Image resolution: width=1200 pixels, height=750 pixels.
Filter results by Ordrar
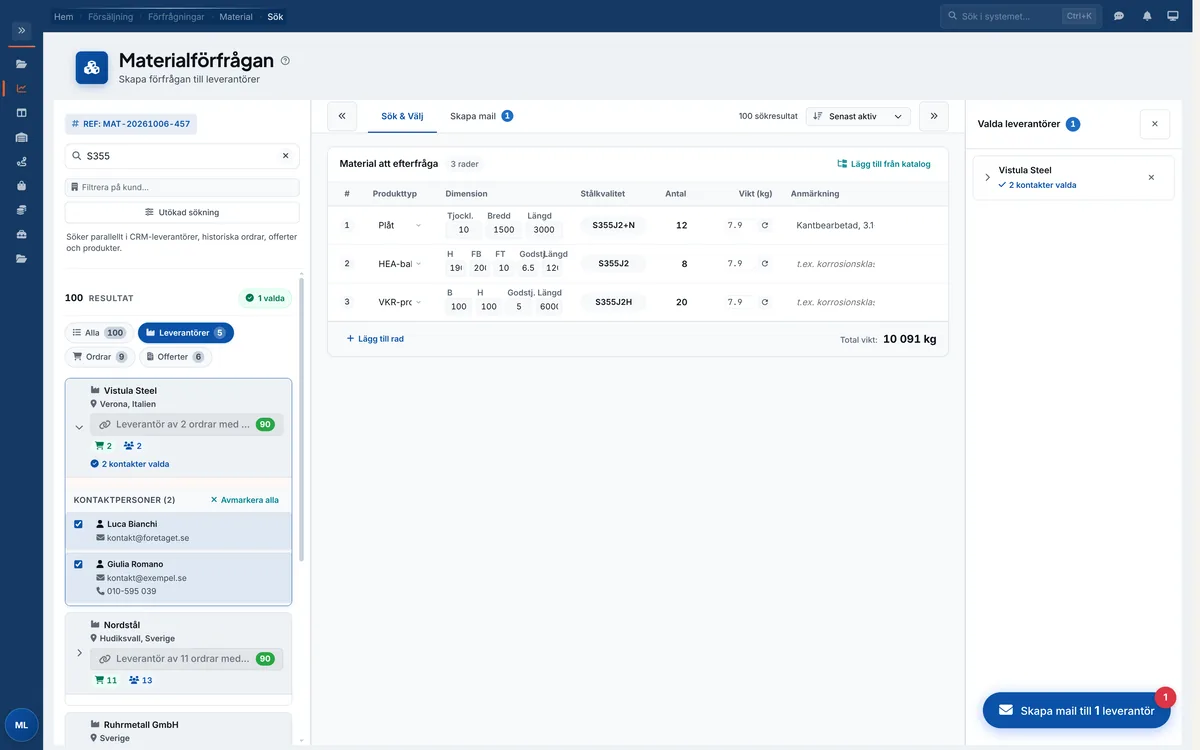coord(99,357)
